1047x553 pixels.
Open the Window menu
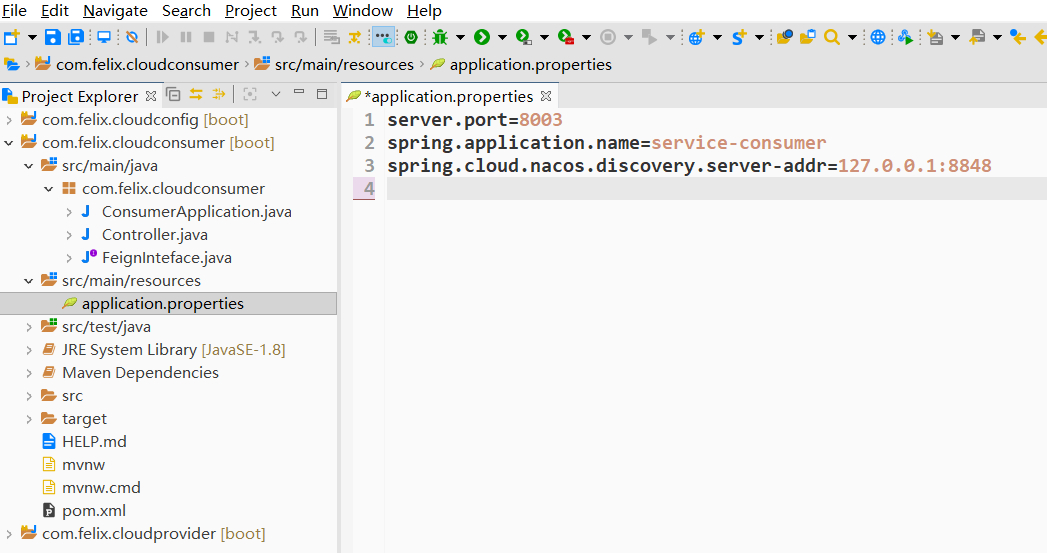[x=363, y=11]
